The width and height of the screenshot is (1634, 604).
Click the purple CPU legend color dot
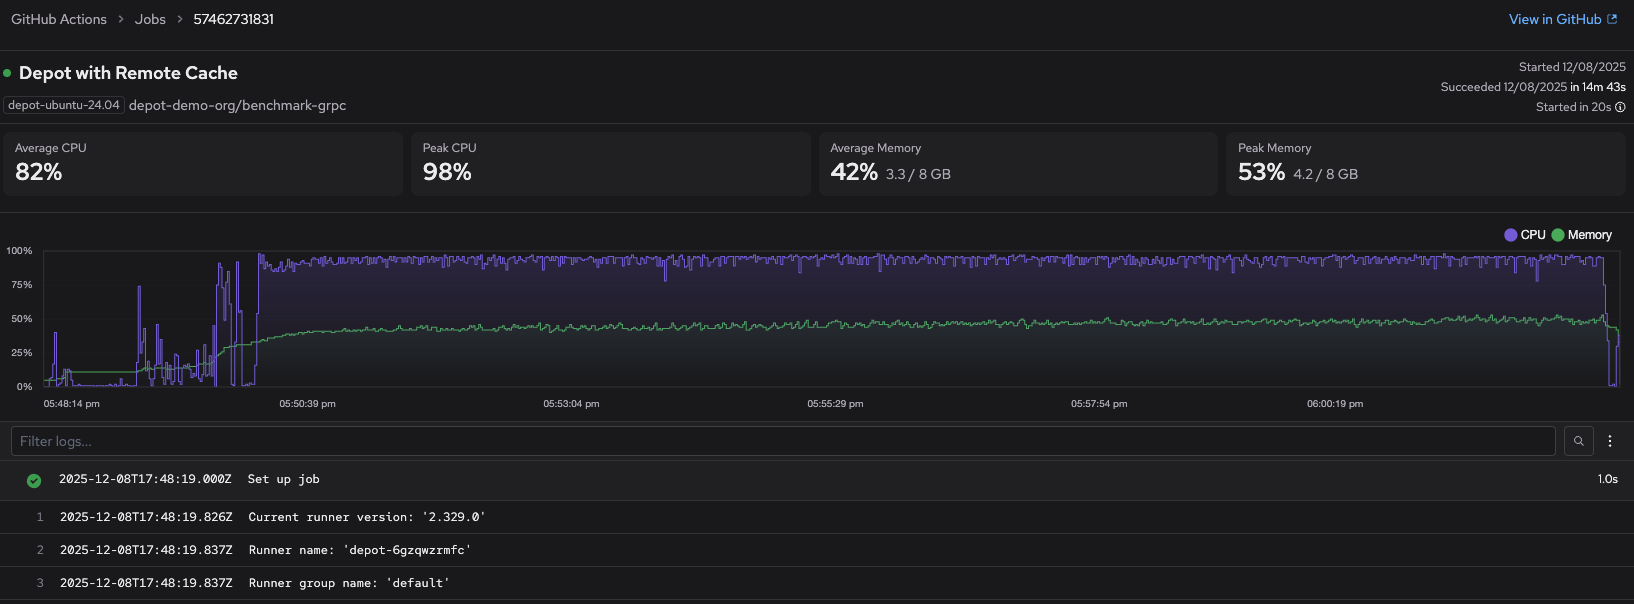[1510, 235]
